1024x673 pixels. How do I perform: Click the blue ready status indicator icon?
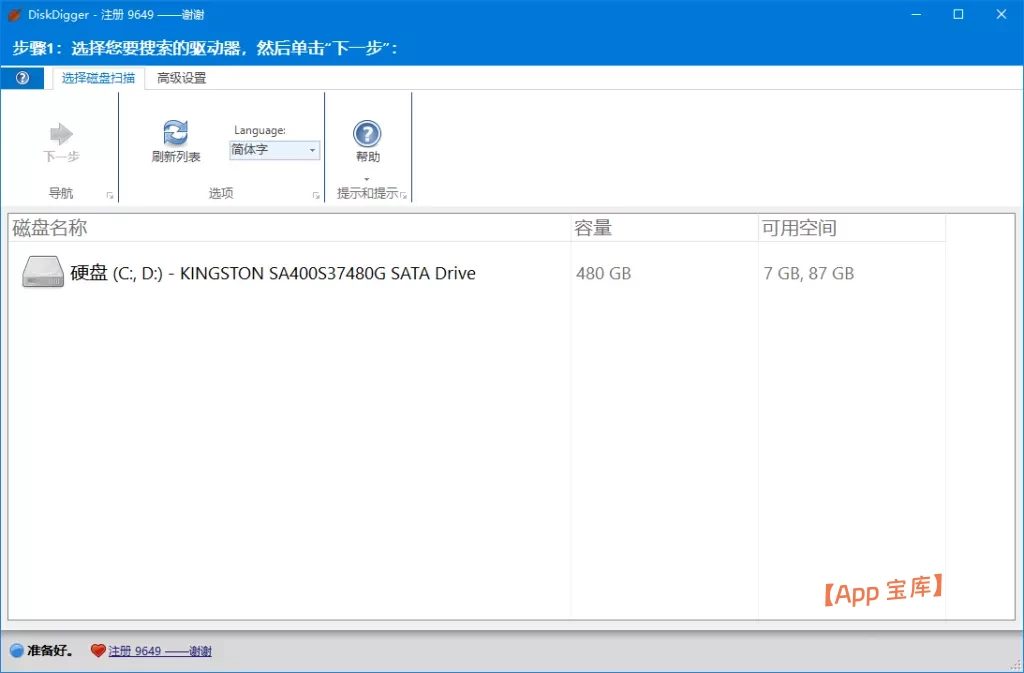[x=16, y=651]
